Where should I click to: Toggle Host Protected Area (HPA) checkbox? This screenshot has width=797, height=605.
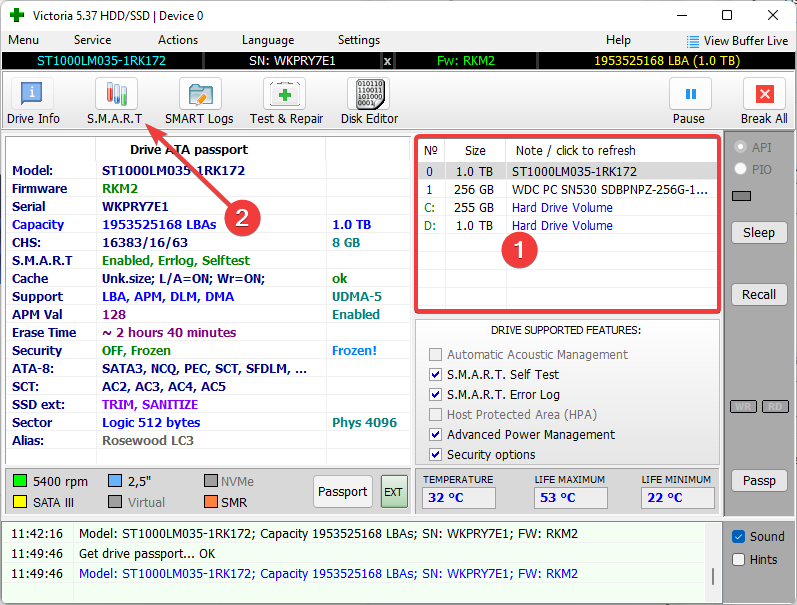pyautogui.click(x=435, y=414)
